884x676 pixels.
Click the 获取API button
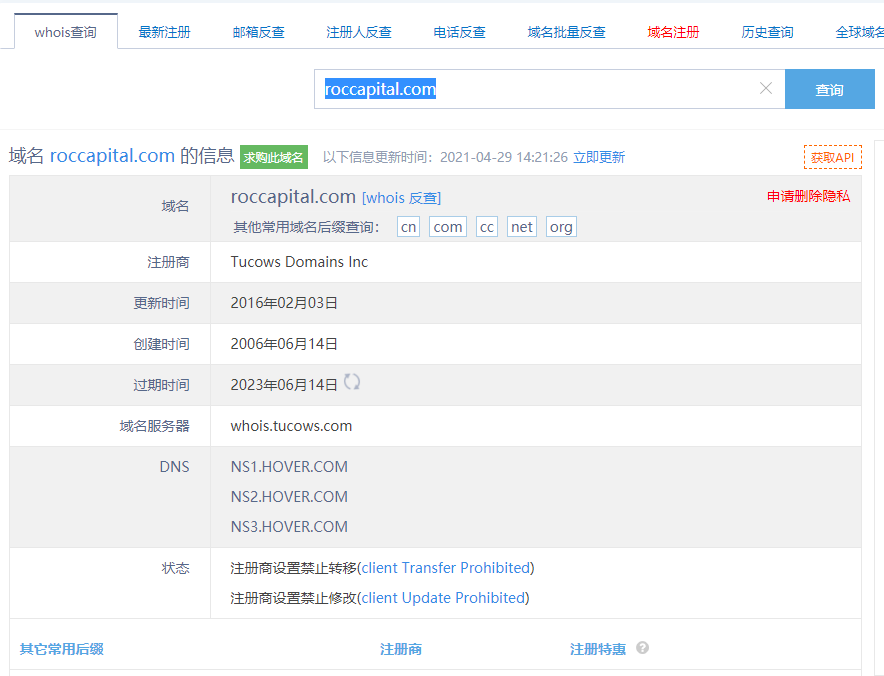[x=832, y=157]
